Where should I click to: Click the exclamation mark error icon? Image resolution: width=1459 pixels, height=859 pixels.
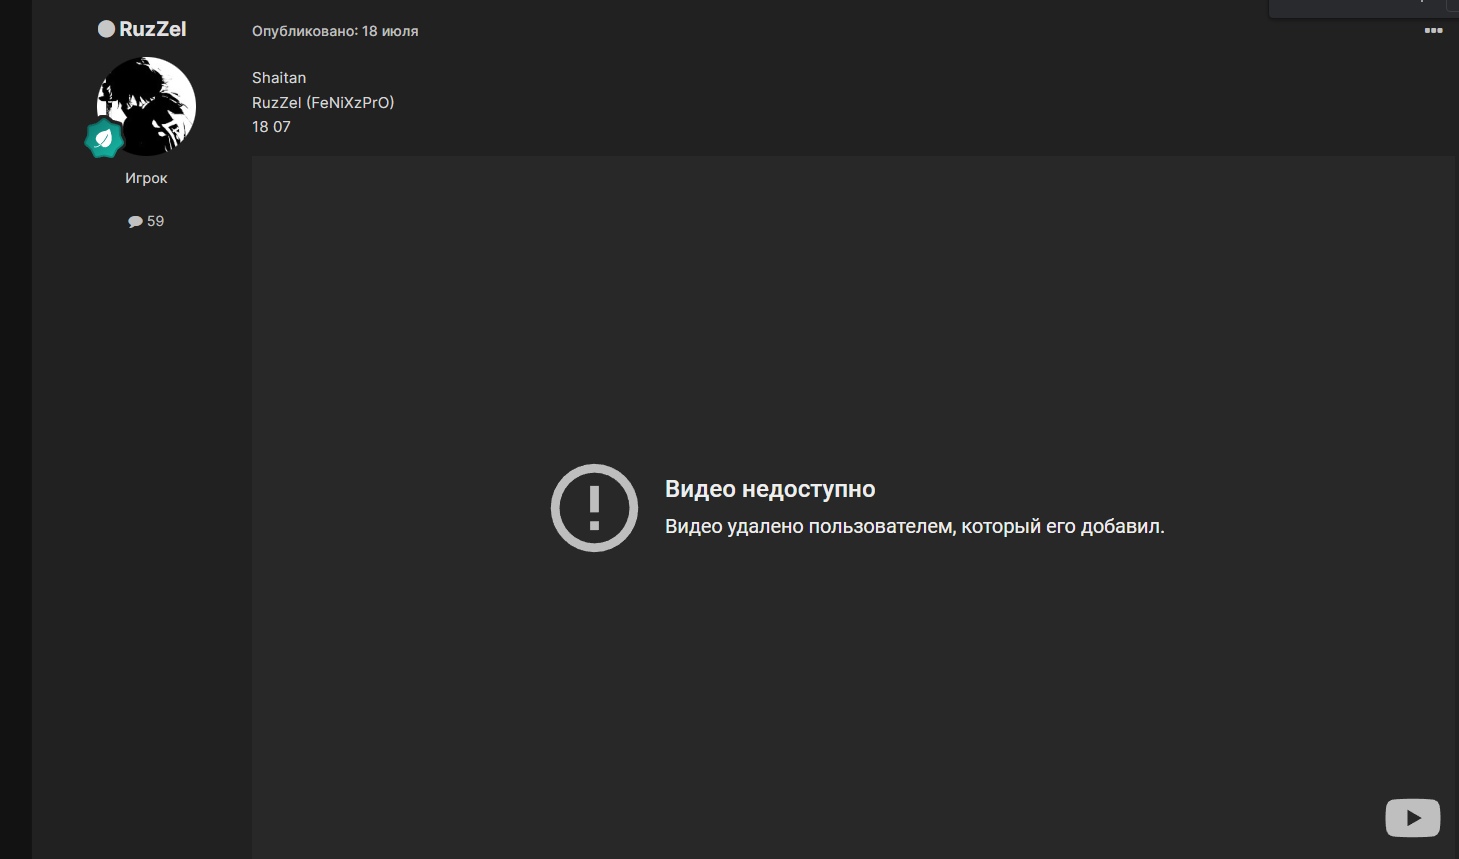[x=594, y=508]
